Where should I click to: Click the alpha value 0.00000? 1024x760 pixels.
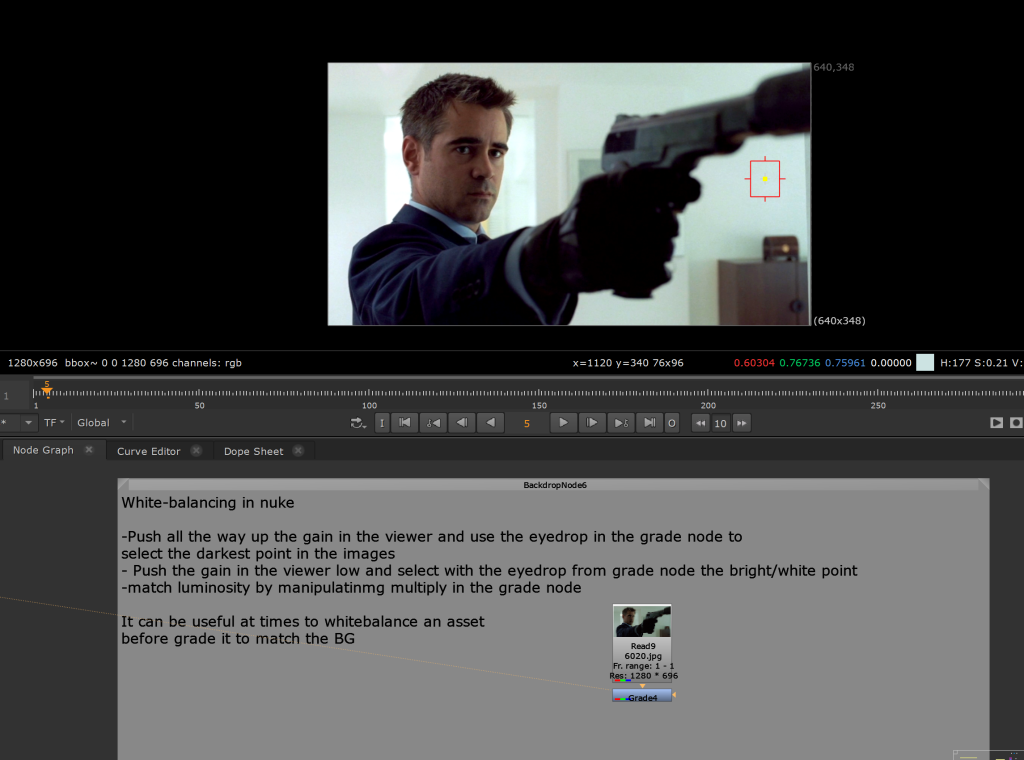tap(891, 363)
